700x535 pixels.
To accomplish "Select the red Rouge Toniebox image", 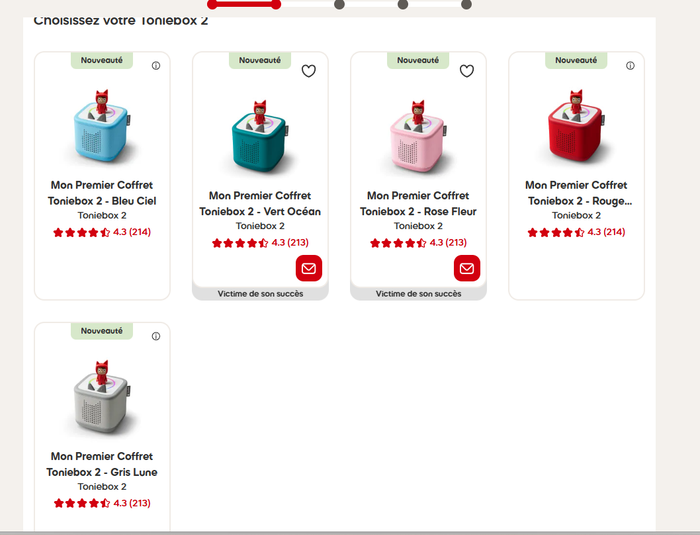I will click(x=576, y=126).
